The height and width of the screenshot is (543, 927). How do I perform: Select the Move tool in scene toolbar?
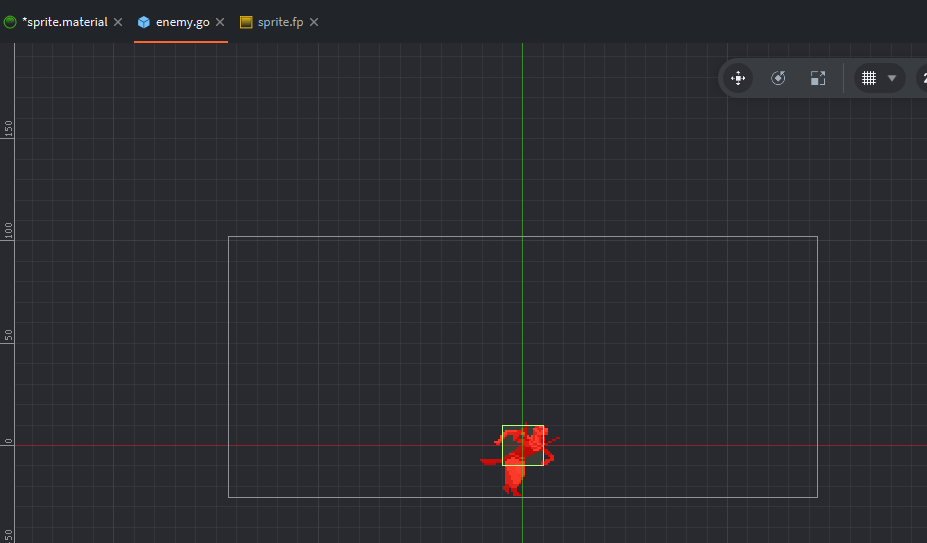point(738,78)
